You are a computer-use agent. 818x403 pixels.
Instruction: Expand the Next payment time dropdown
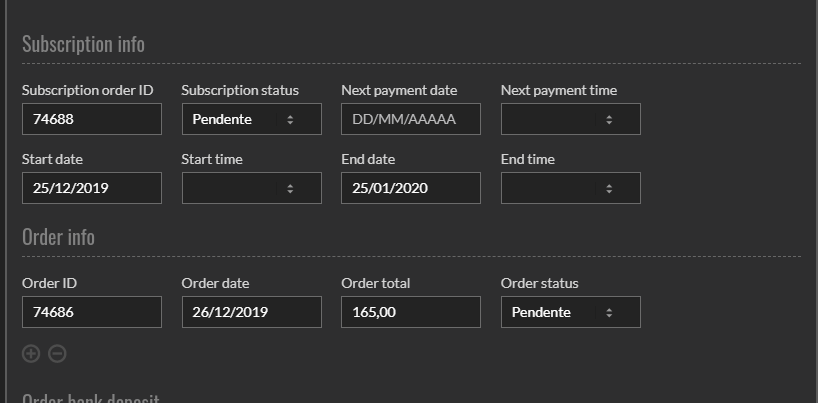[x=570, y=119]
